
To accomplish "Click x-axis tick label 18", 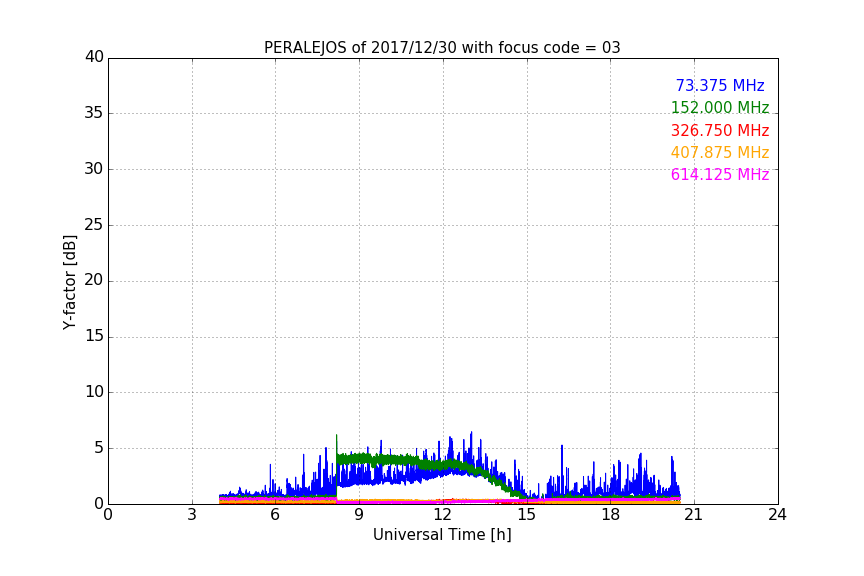I will (611, 515).
